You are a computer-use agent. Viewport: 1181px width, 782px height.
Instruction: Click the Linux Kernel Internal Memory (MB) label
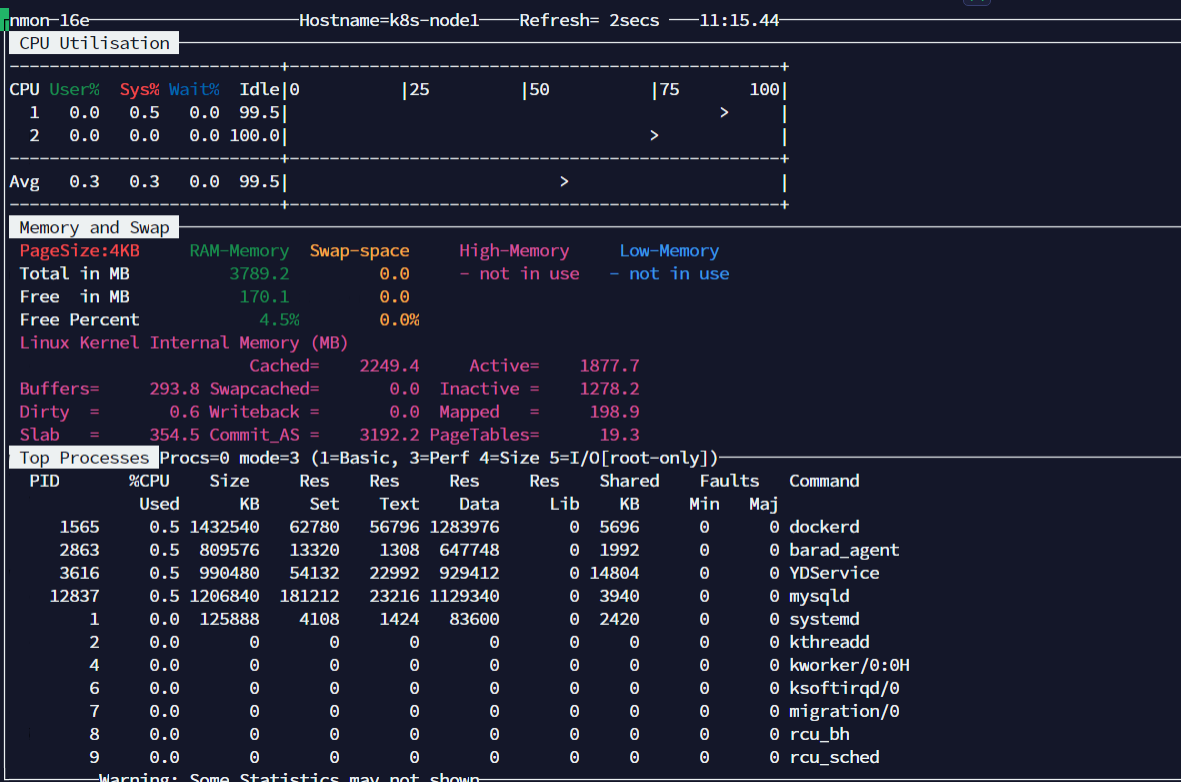click(x=184, y=343)
